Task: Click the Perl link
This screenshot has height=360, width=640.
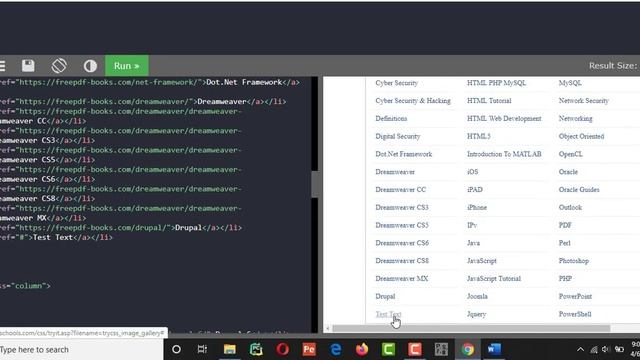Action: point(564,243)
